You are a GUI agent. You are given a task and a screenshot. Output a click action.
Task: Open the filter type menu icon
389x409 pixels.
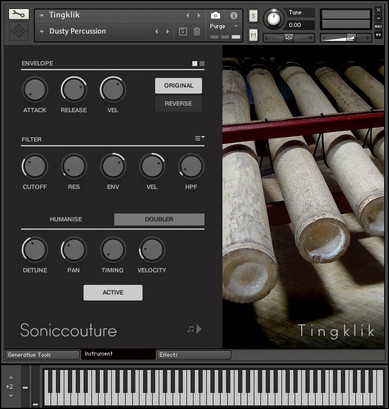pyautogui.click(x=200, y=138)
